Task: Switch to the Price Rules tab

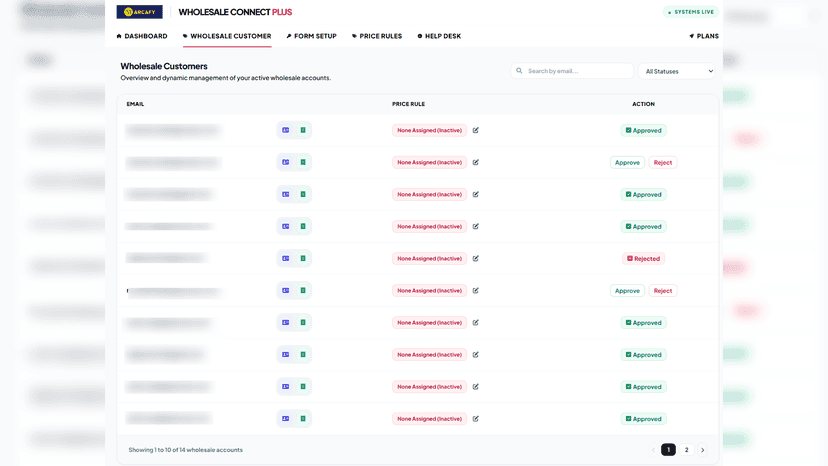Action: tap(377, 36)
